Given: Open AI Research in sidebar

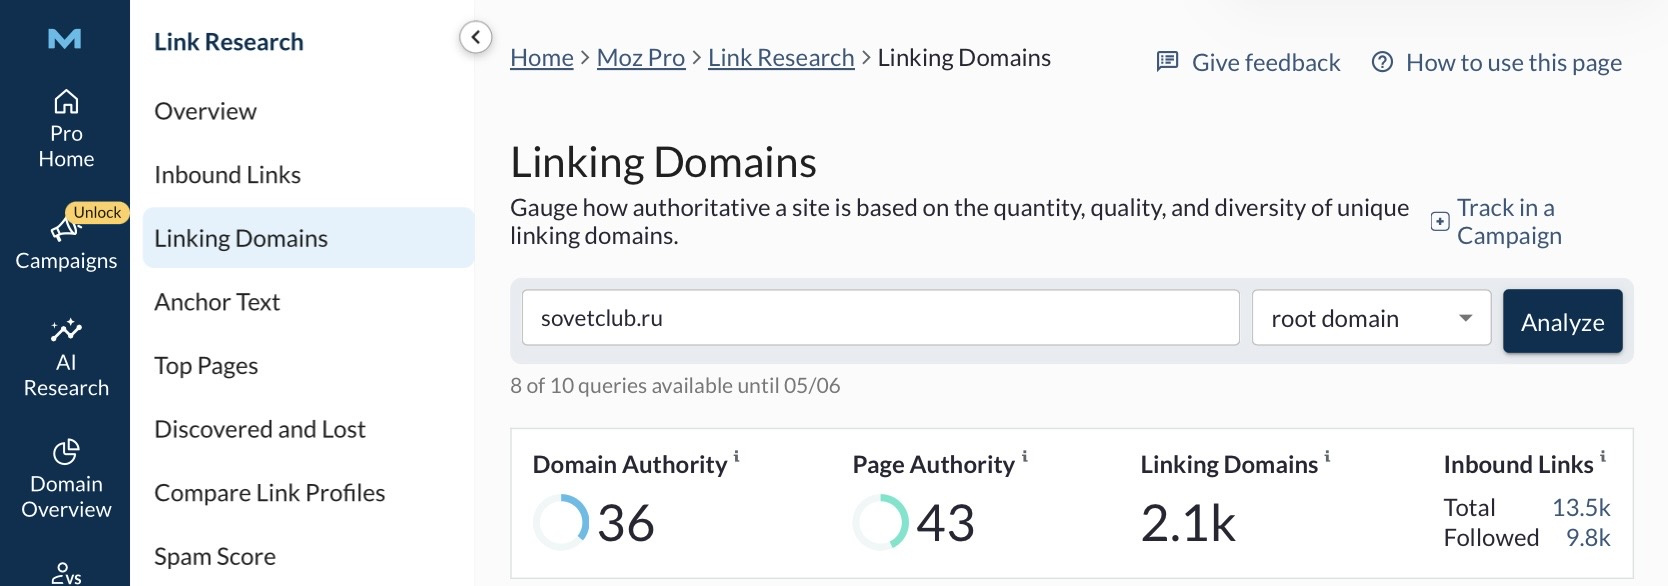Looking at the screenshot, I should coord(66,358).
